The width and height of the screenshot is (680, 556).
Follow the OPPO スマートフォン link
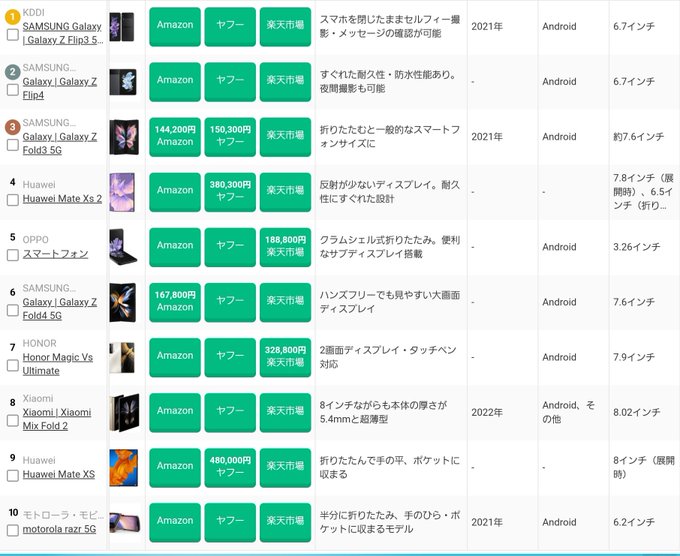click(x=55, y=254)
